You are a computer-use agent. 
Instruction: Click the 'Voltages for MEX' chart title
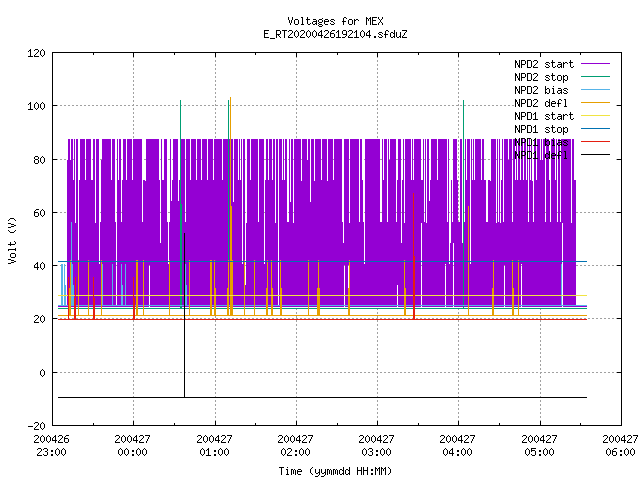pos(335,21)
